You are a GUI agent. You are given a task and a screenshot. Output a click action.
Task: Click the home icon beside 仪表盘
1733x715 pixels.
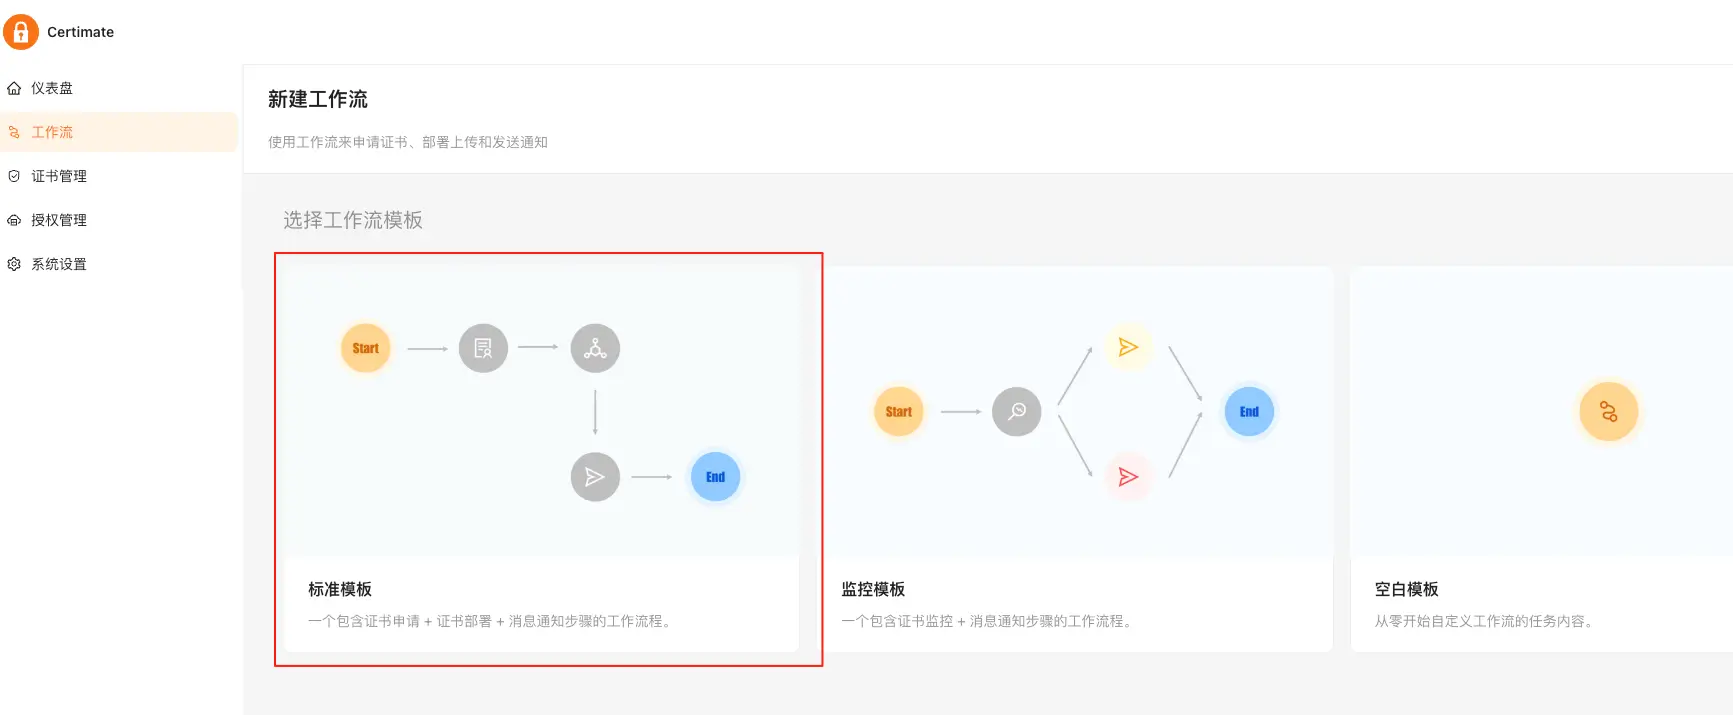click(14, 88)
